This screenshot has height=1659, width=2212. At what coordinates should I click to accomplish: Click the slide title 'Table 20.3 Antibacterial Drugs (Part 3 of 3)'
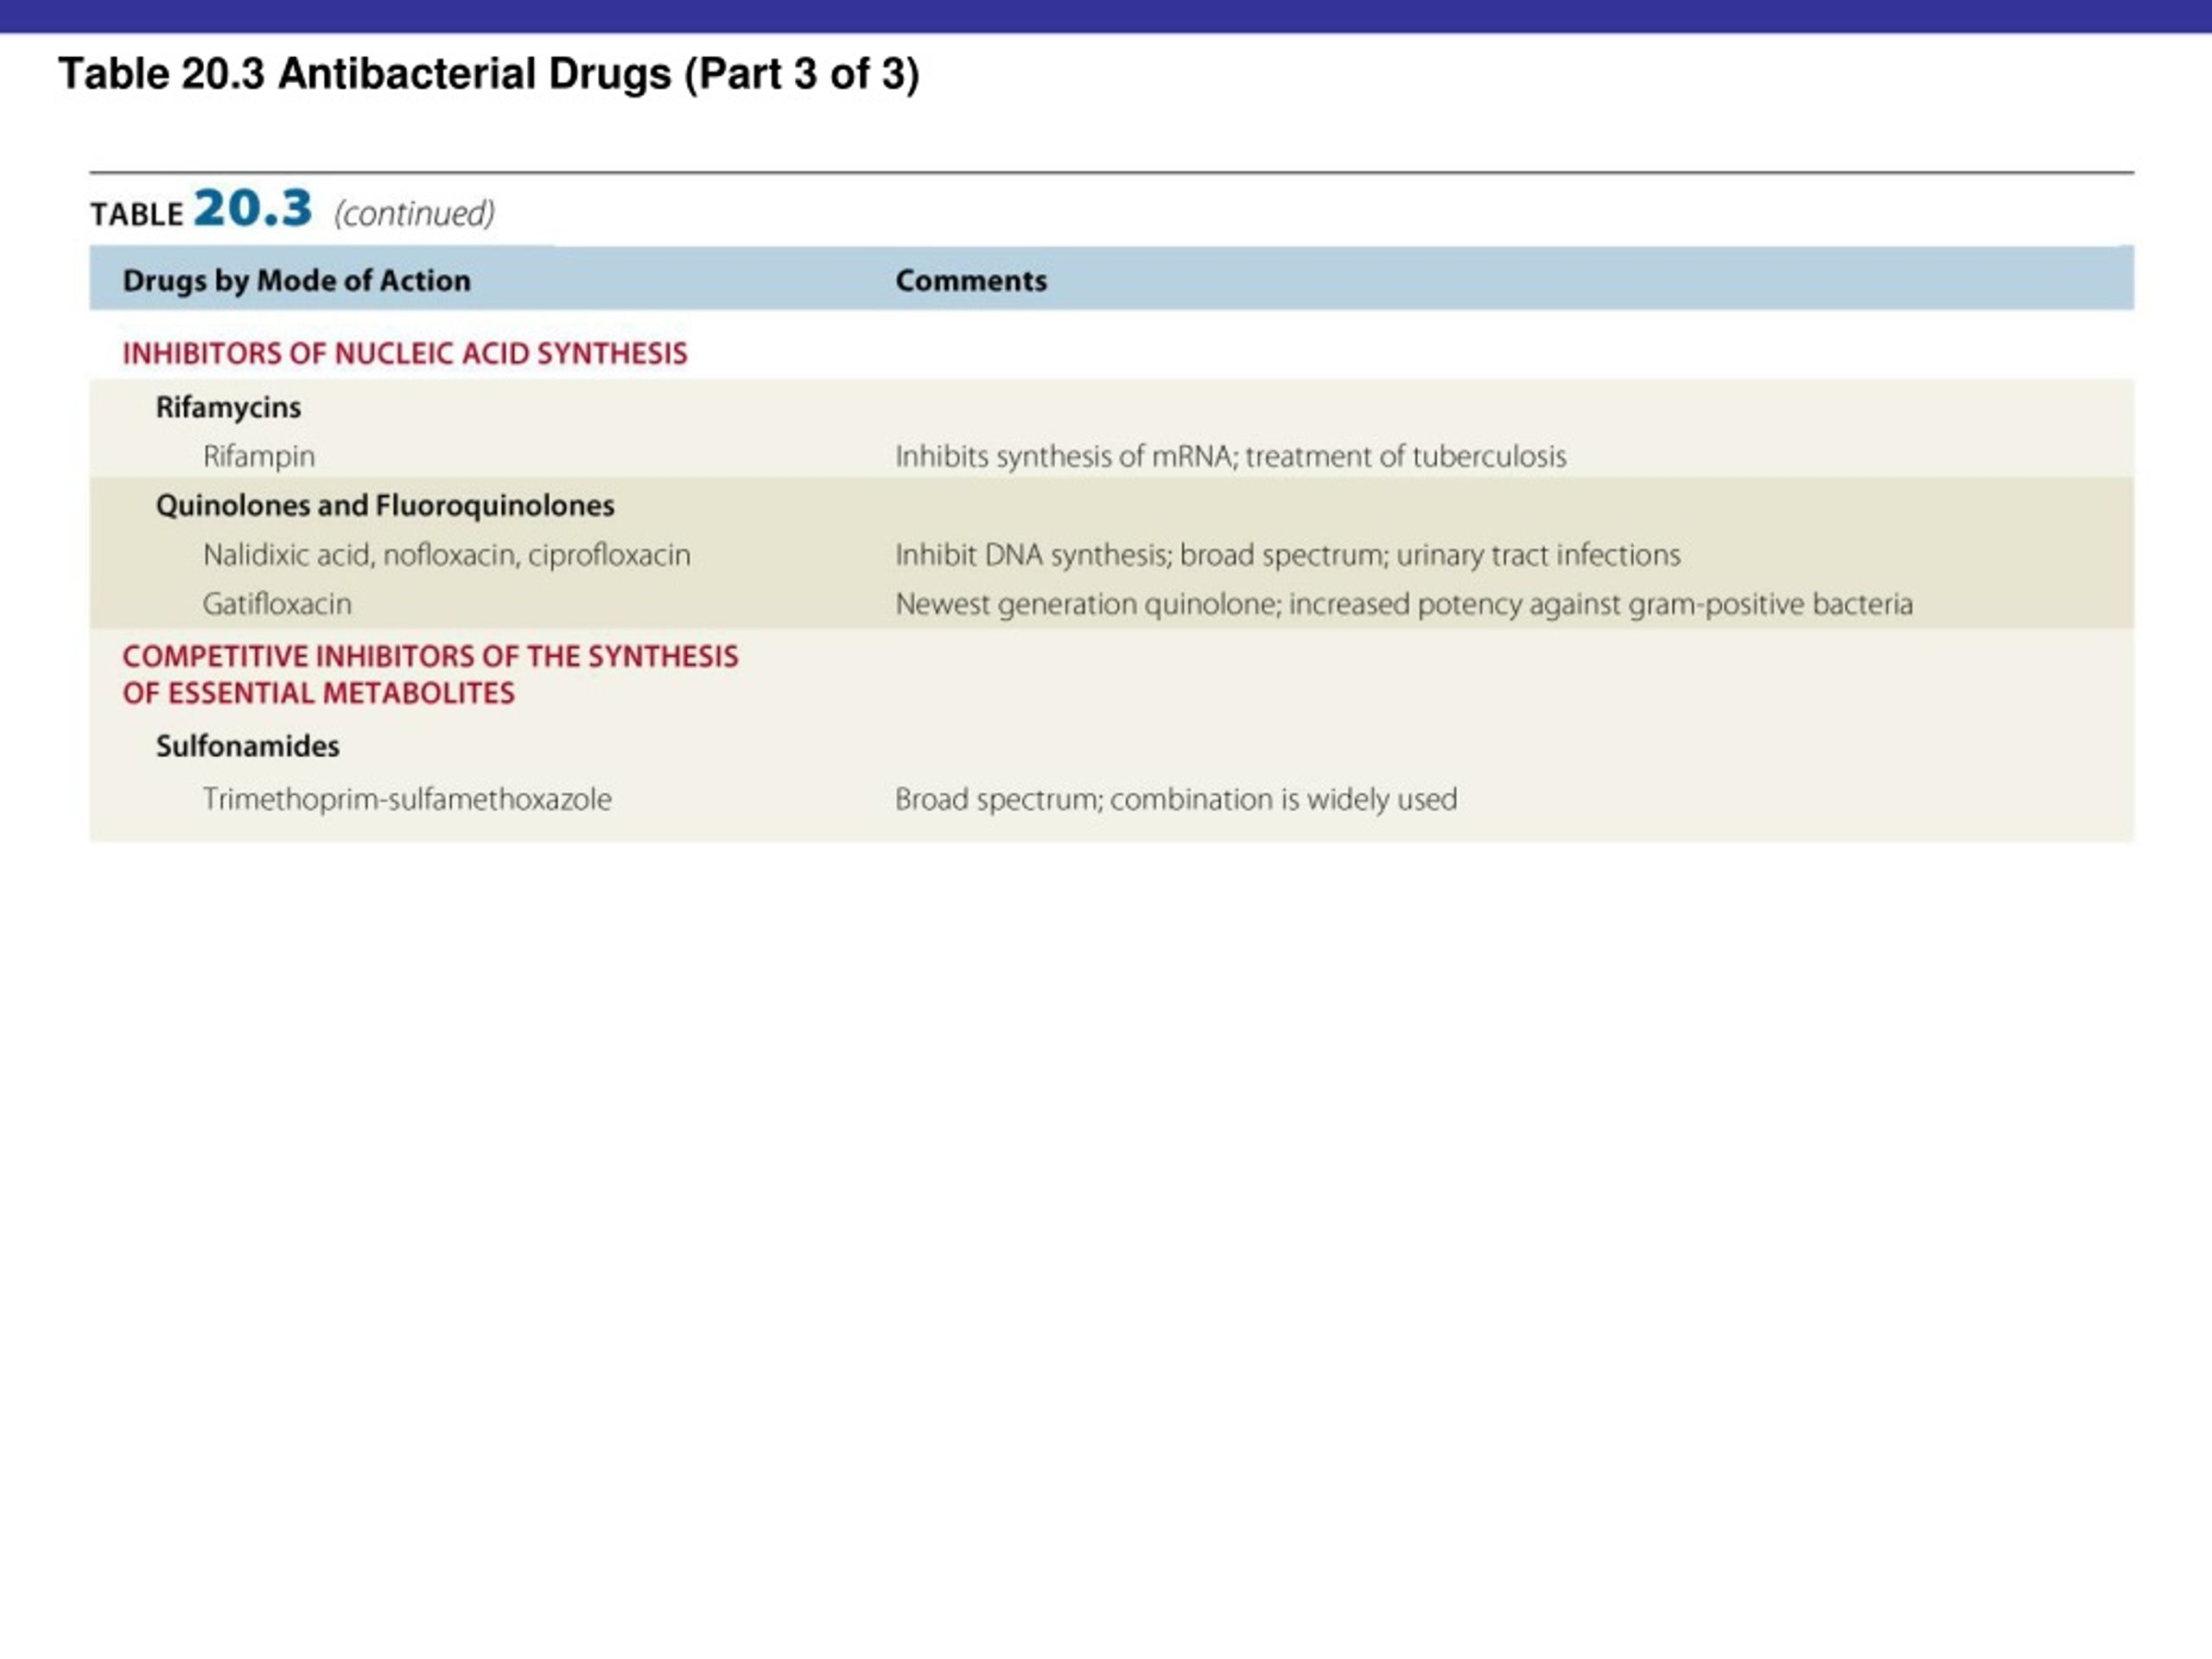pyautogui.click(x=489, y=75)
